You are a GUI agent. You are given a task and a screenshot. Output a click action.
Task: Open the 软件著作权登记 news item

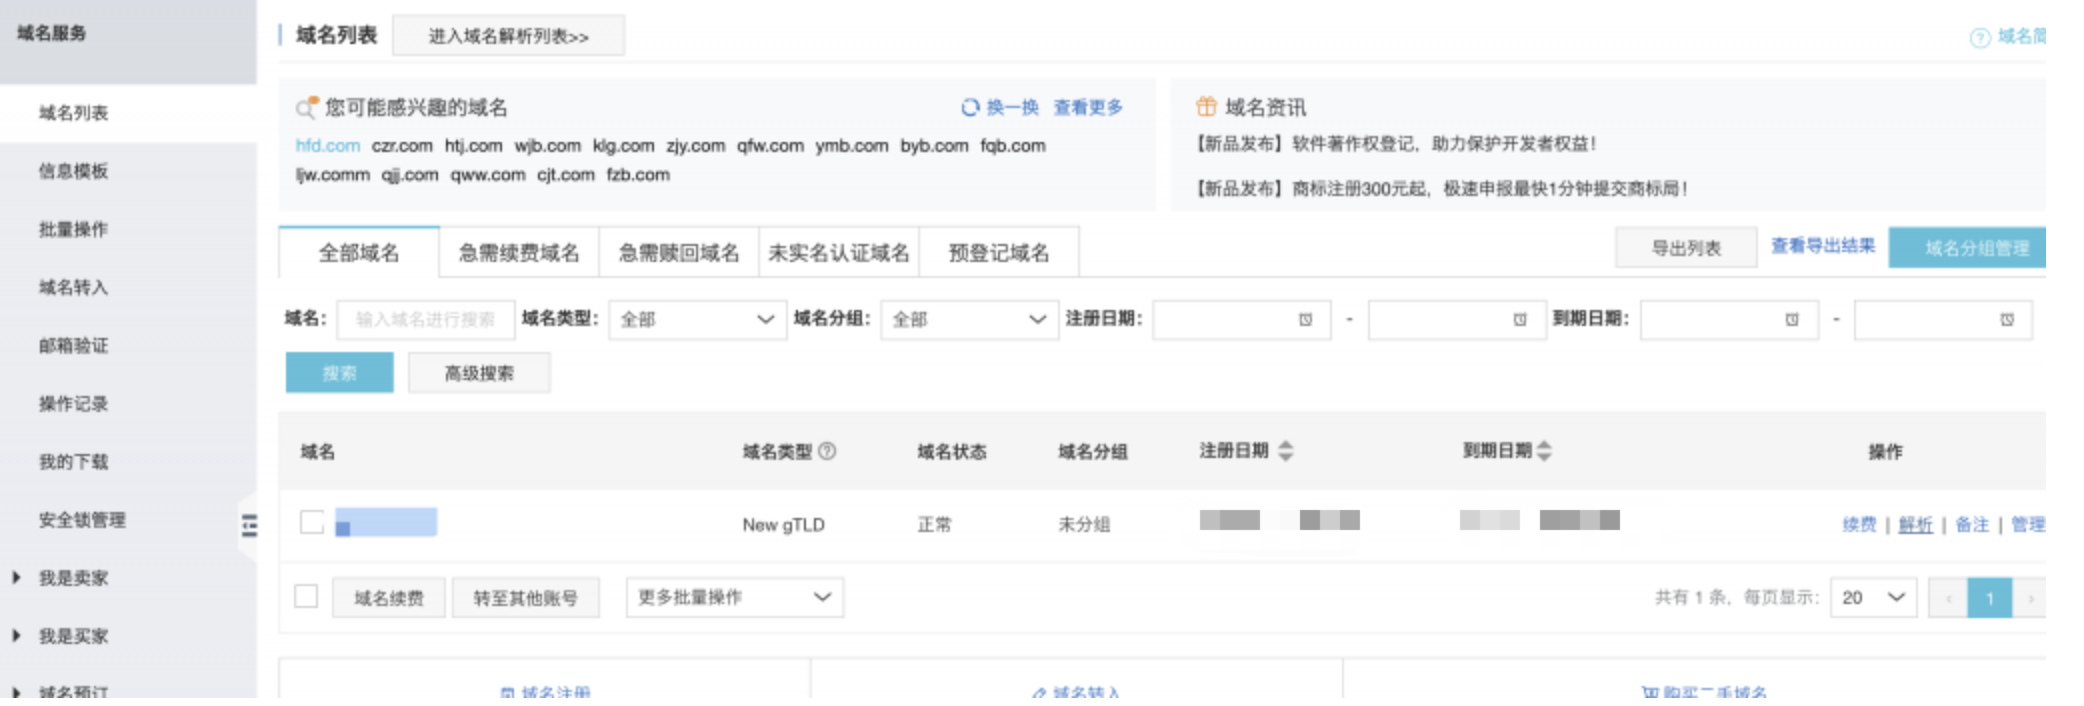coord(1396,144)
